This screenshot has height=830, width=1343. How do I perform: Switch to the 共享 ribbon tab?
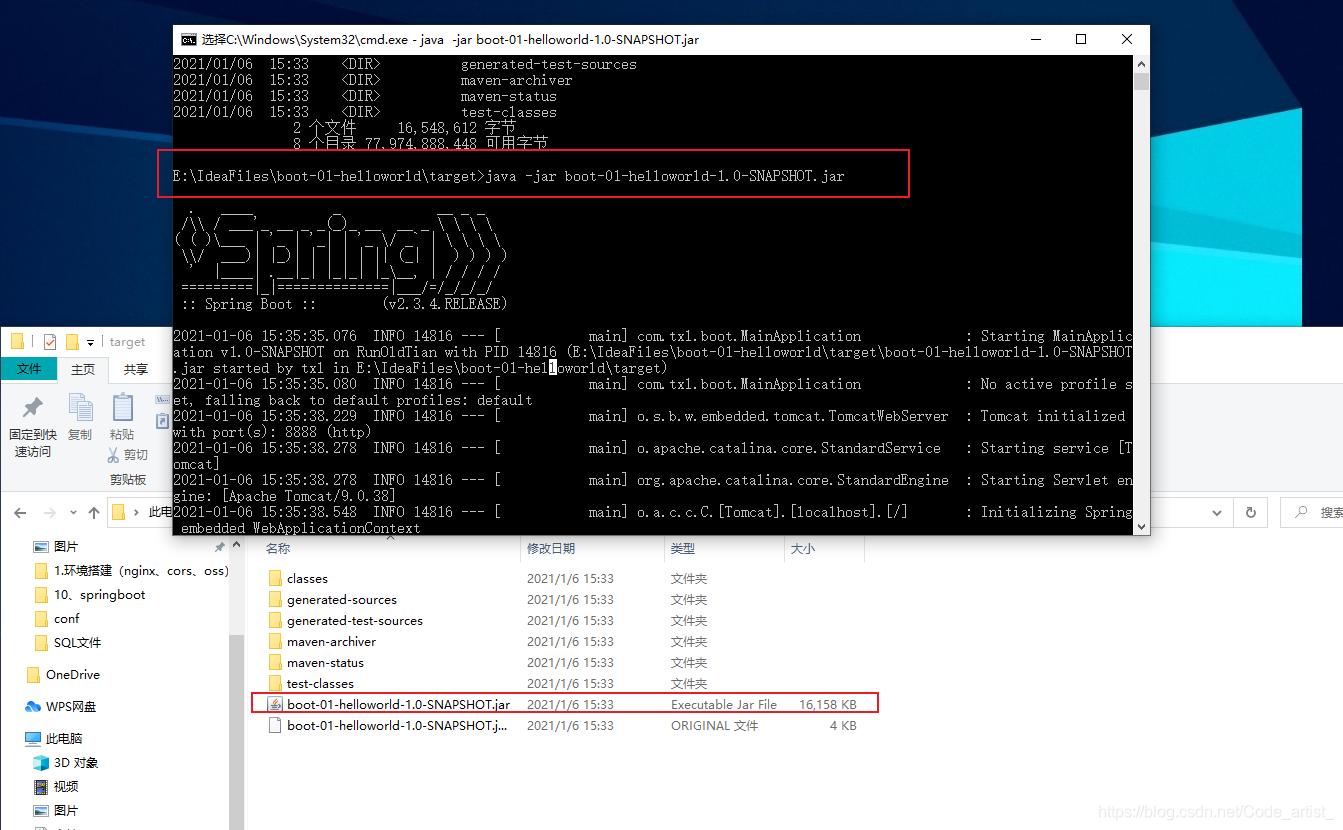[x=136, y=369]
